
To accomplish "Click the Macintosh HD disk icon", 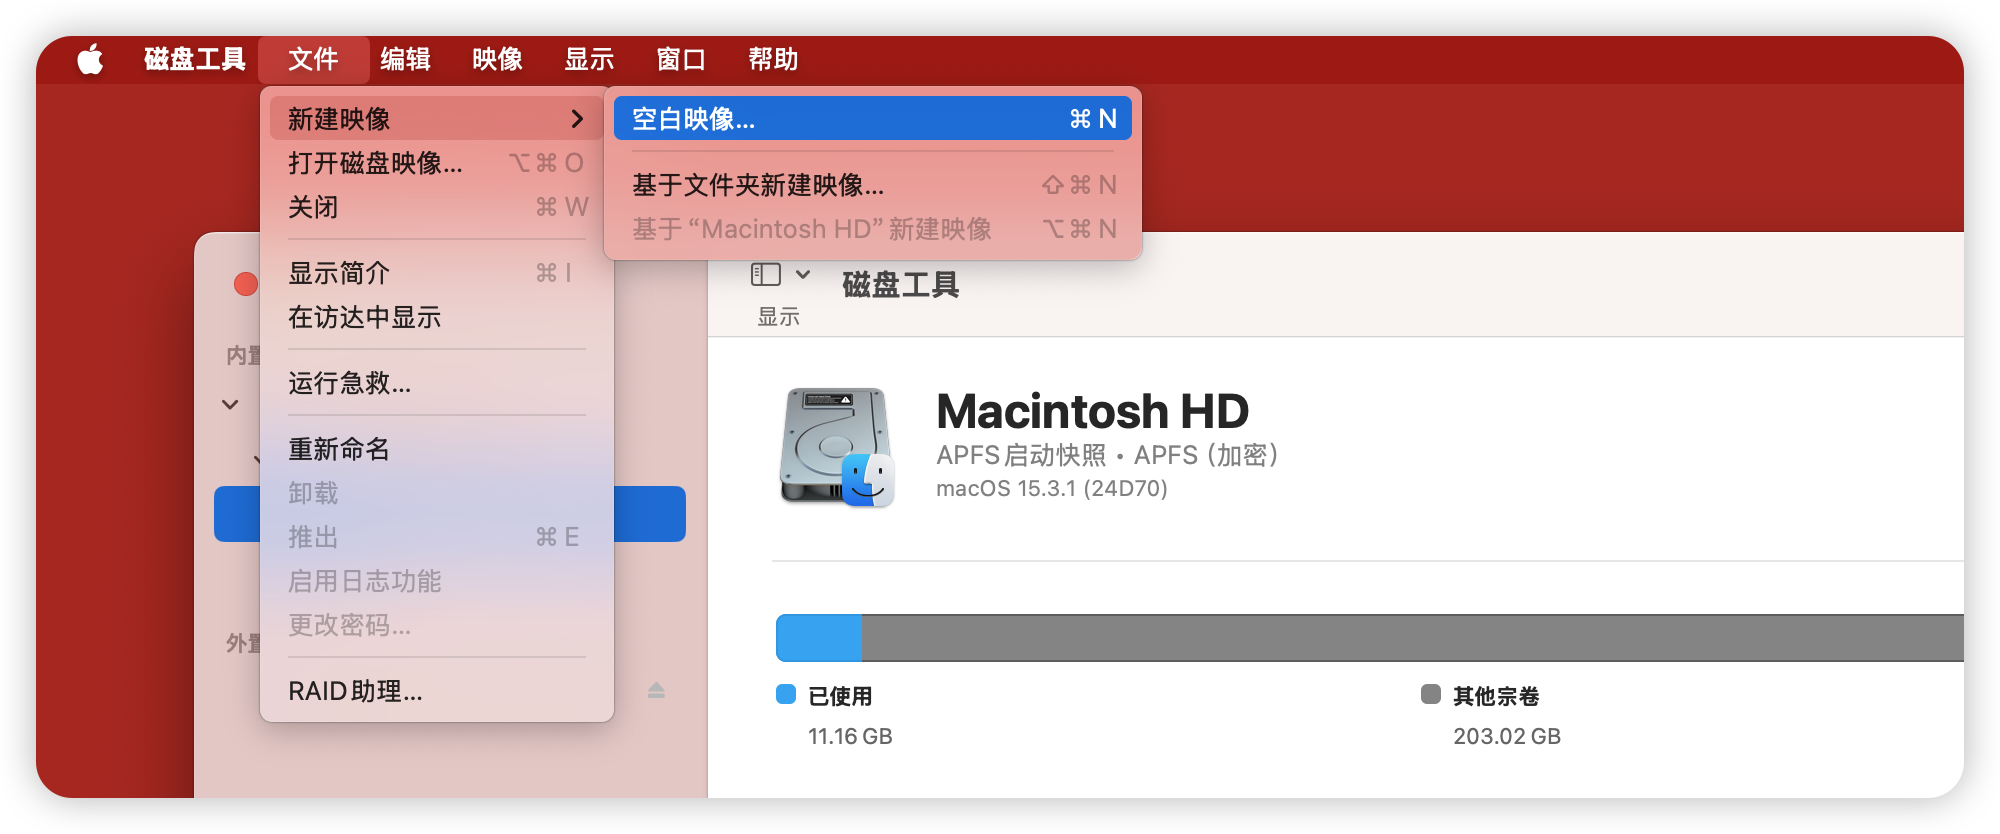I will point(836,447).
